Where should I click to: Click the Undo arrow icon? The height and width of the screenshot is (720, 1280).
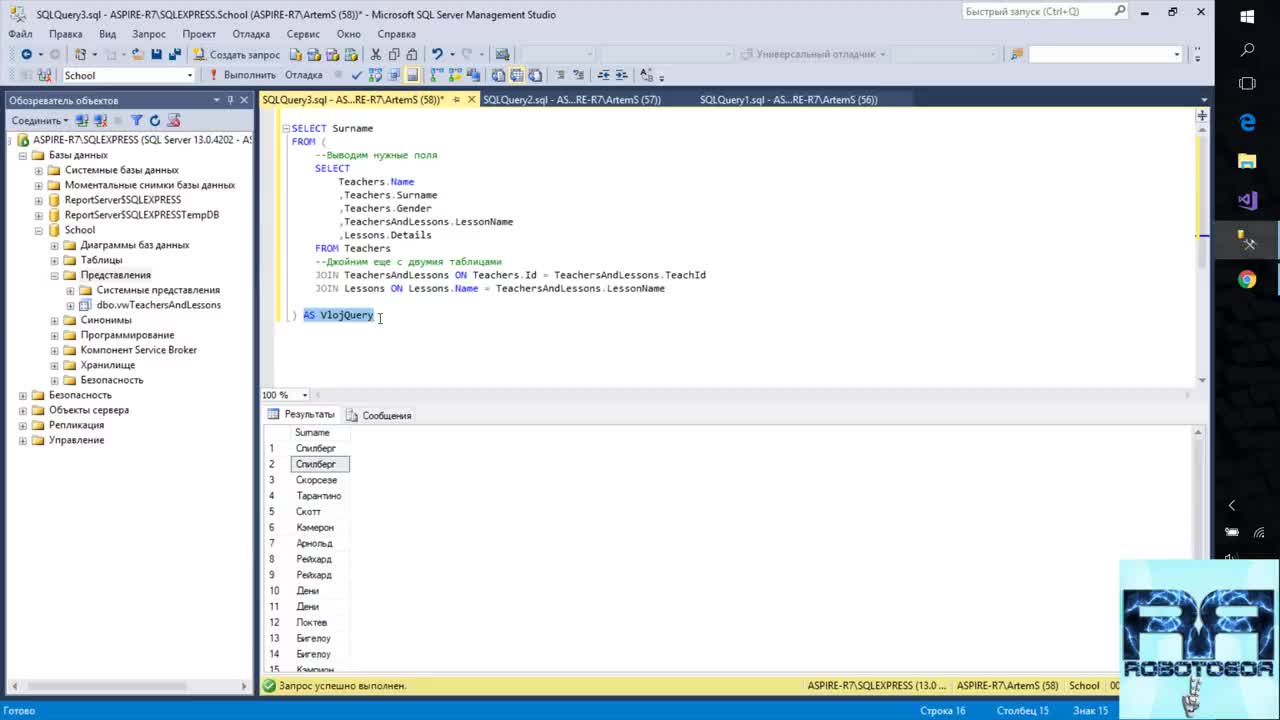click(x=437, y=54)
